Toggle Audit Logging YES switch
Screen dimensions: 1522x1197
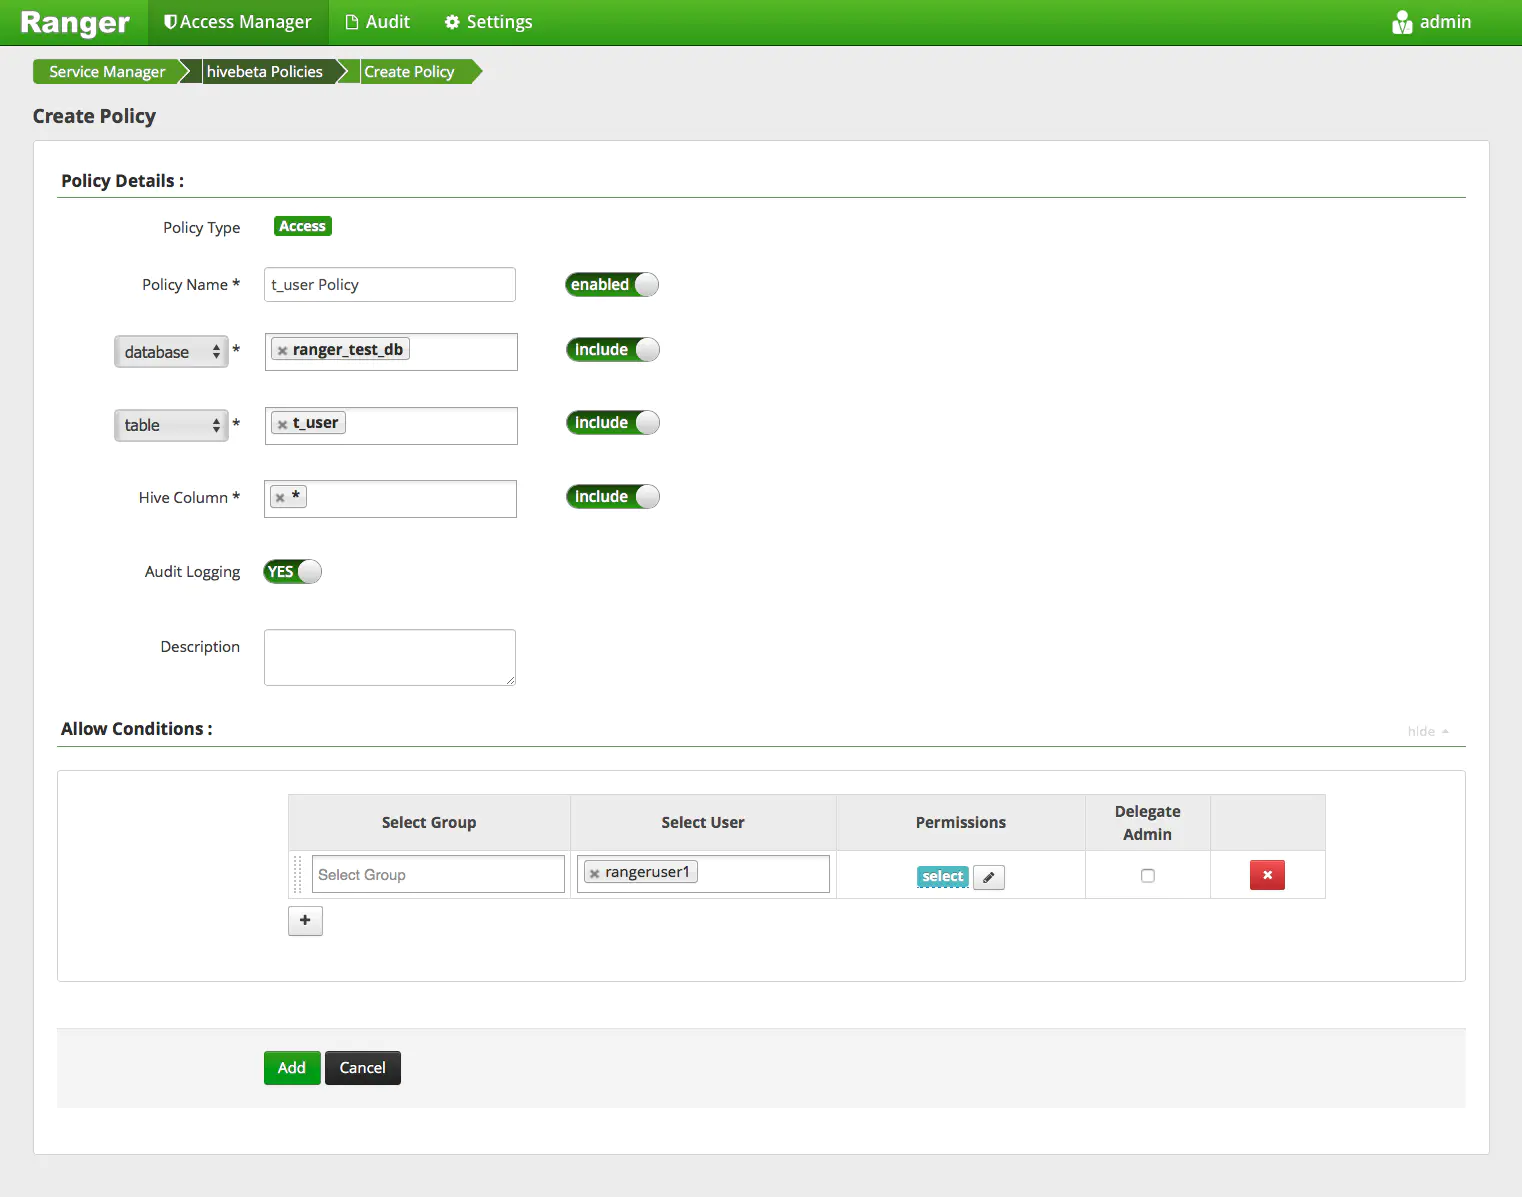(292, 571)
